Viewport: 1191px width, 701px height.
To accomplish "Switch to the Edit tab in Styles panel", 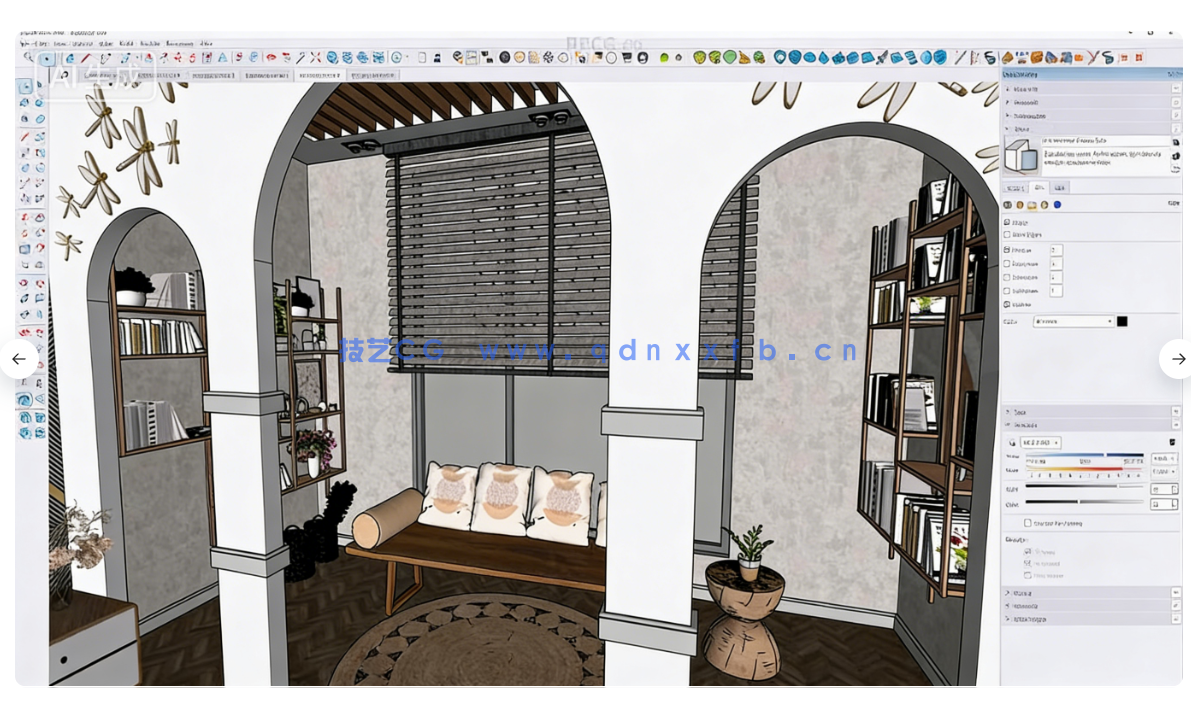I will tap(1039, 188).
